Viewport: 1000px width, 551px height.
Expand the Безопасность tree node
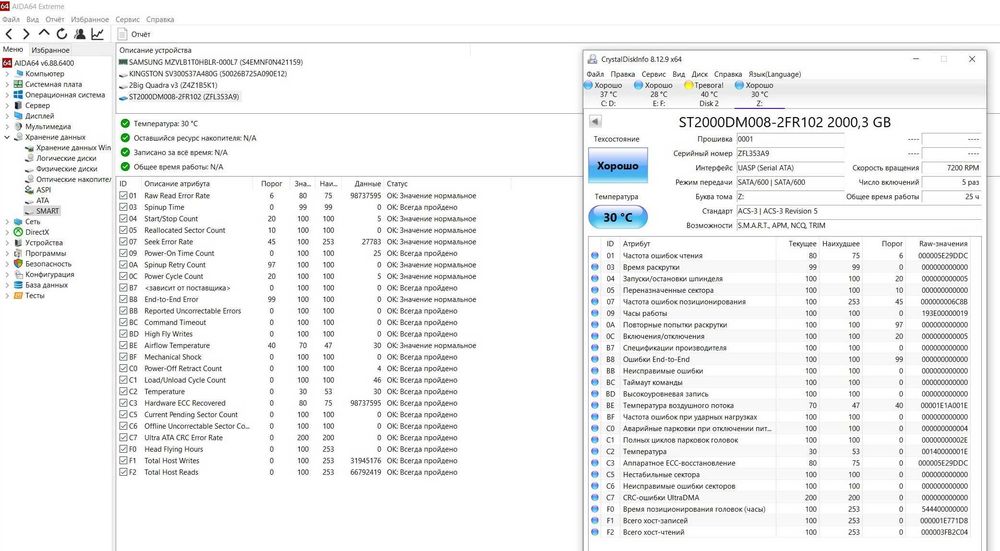(7, 264)
